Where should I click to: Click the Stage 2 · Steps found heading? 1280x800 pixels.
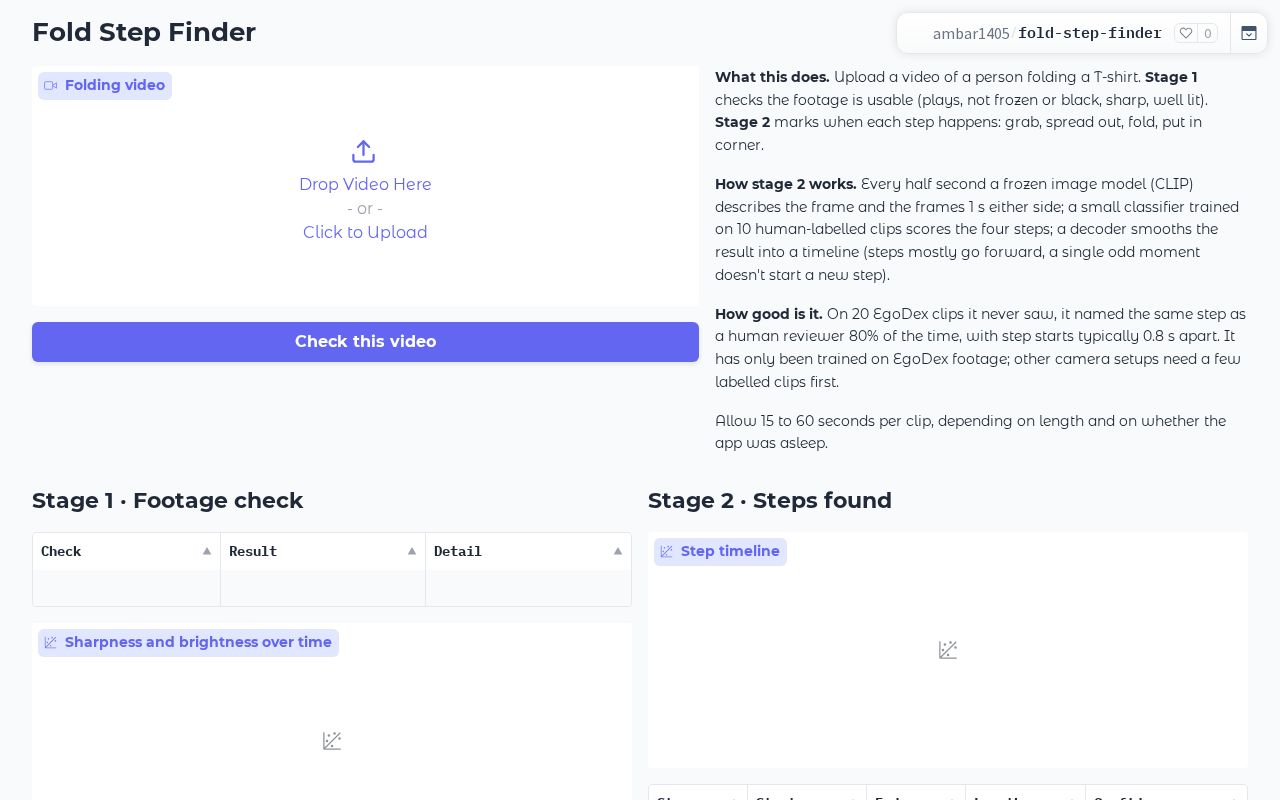pos(770,500)
